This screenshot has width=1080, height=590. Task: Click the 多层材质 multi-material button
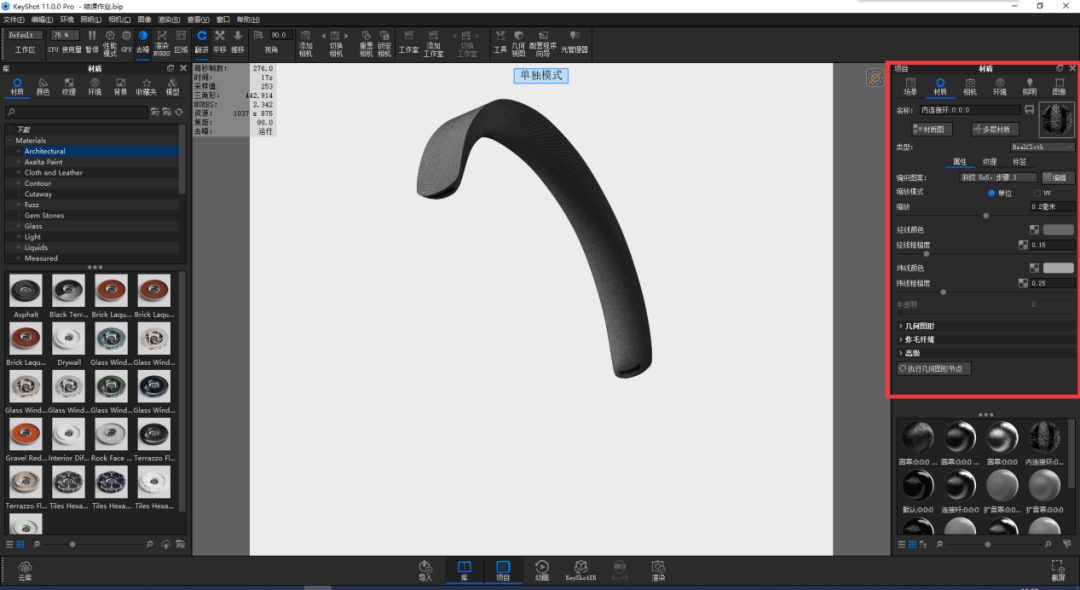pyautogui.click(x=995, y=129)
